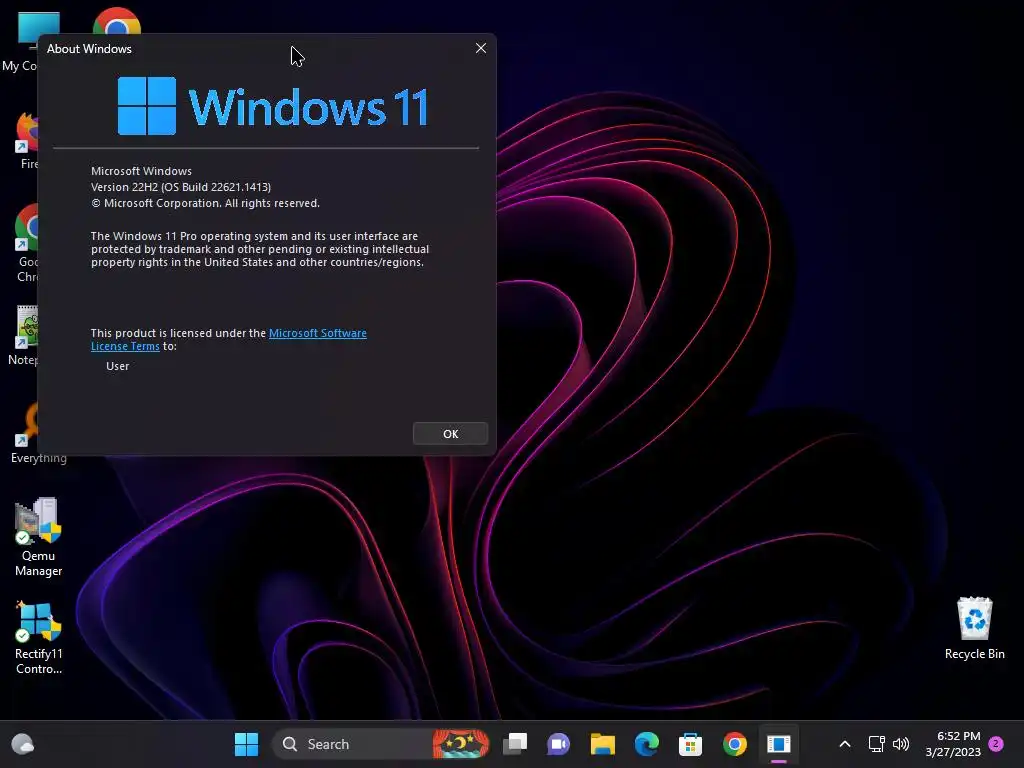This screenshot has height=768, width=1024.
Task: Click the Windows 11 logo in dialog
Action: [x=272, y=106]
